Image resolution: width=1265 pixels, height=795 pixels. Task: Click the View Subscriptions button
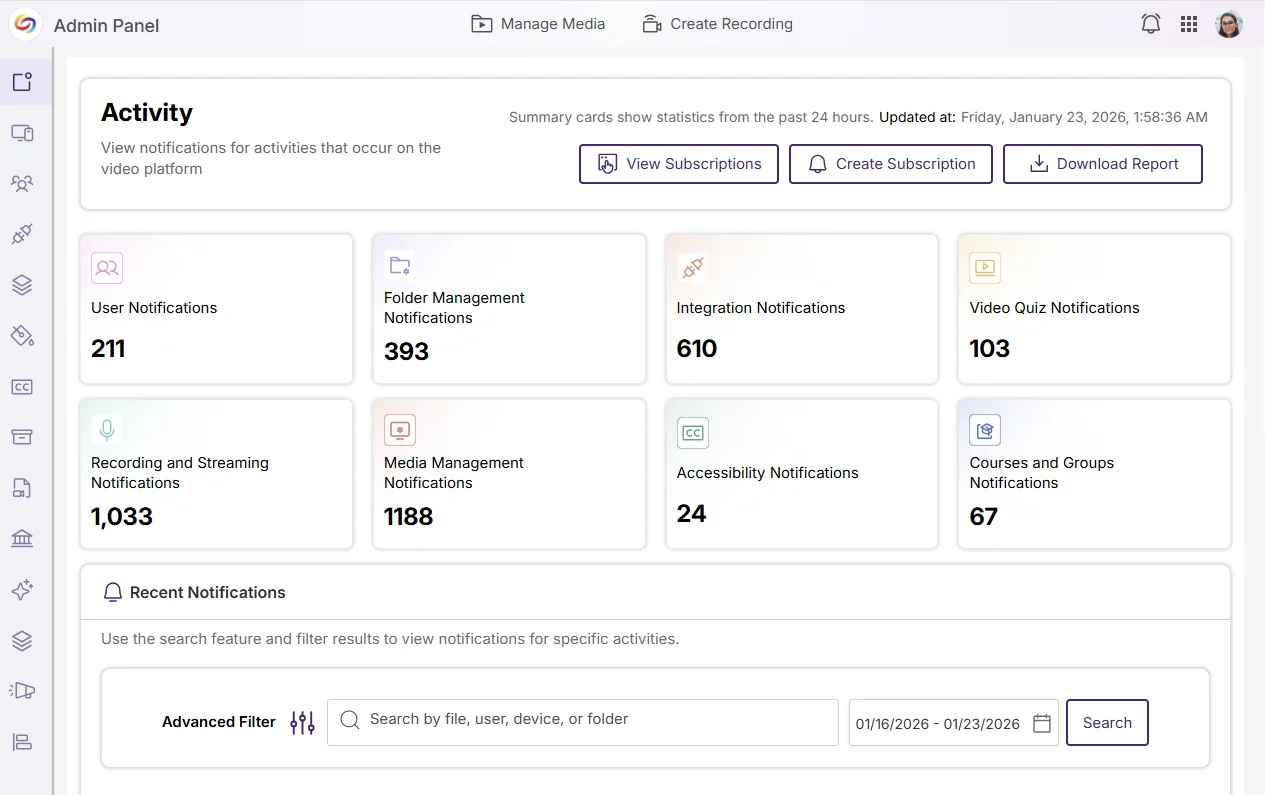678,164
